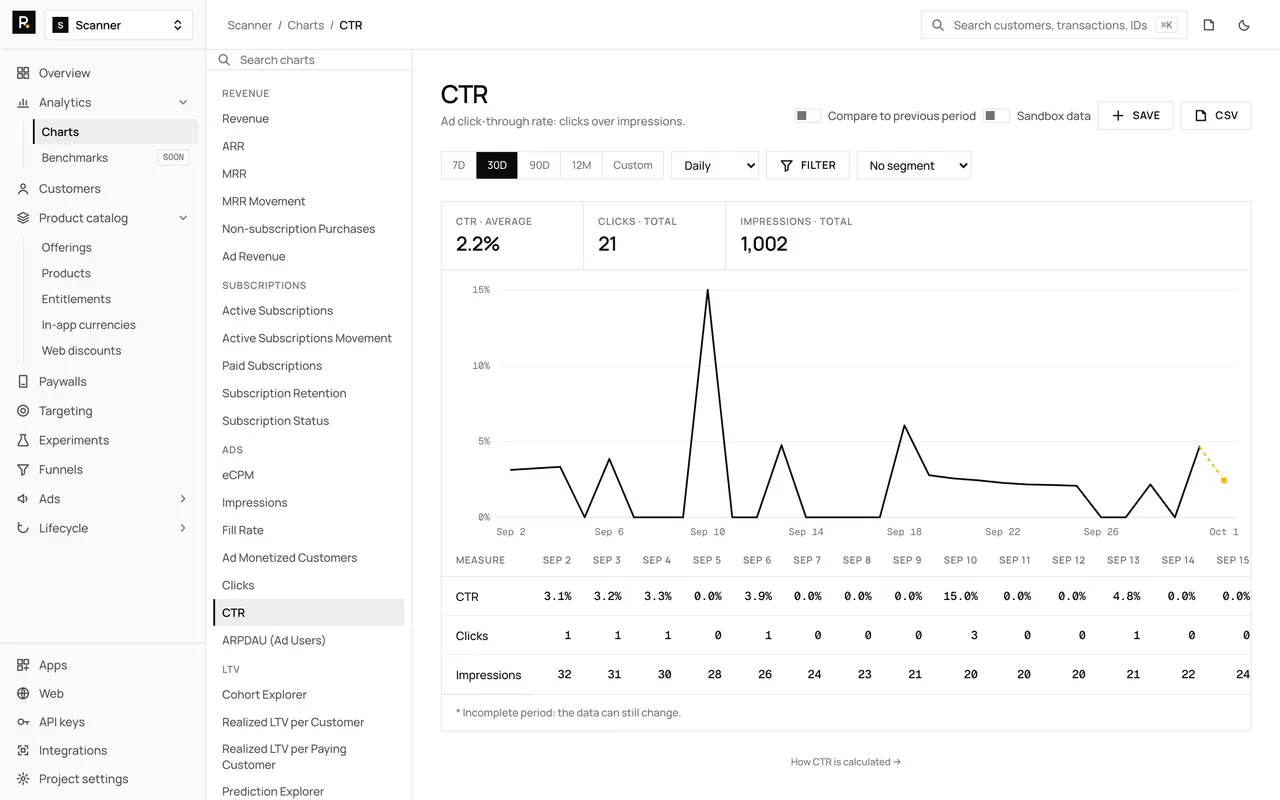
Task: Click Charts breadcrumb link
Action: click(x=306, y=25)
